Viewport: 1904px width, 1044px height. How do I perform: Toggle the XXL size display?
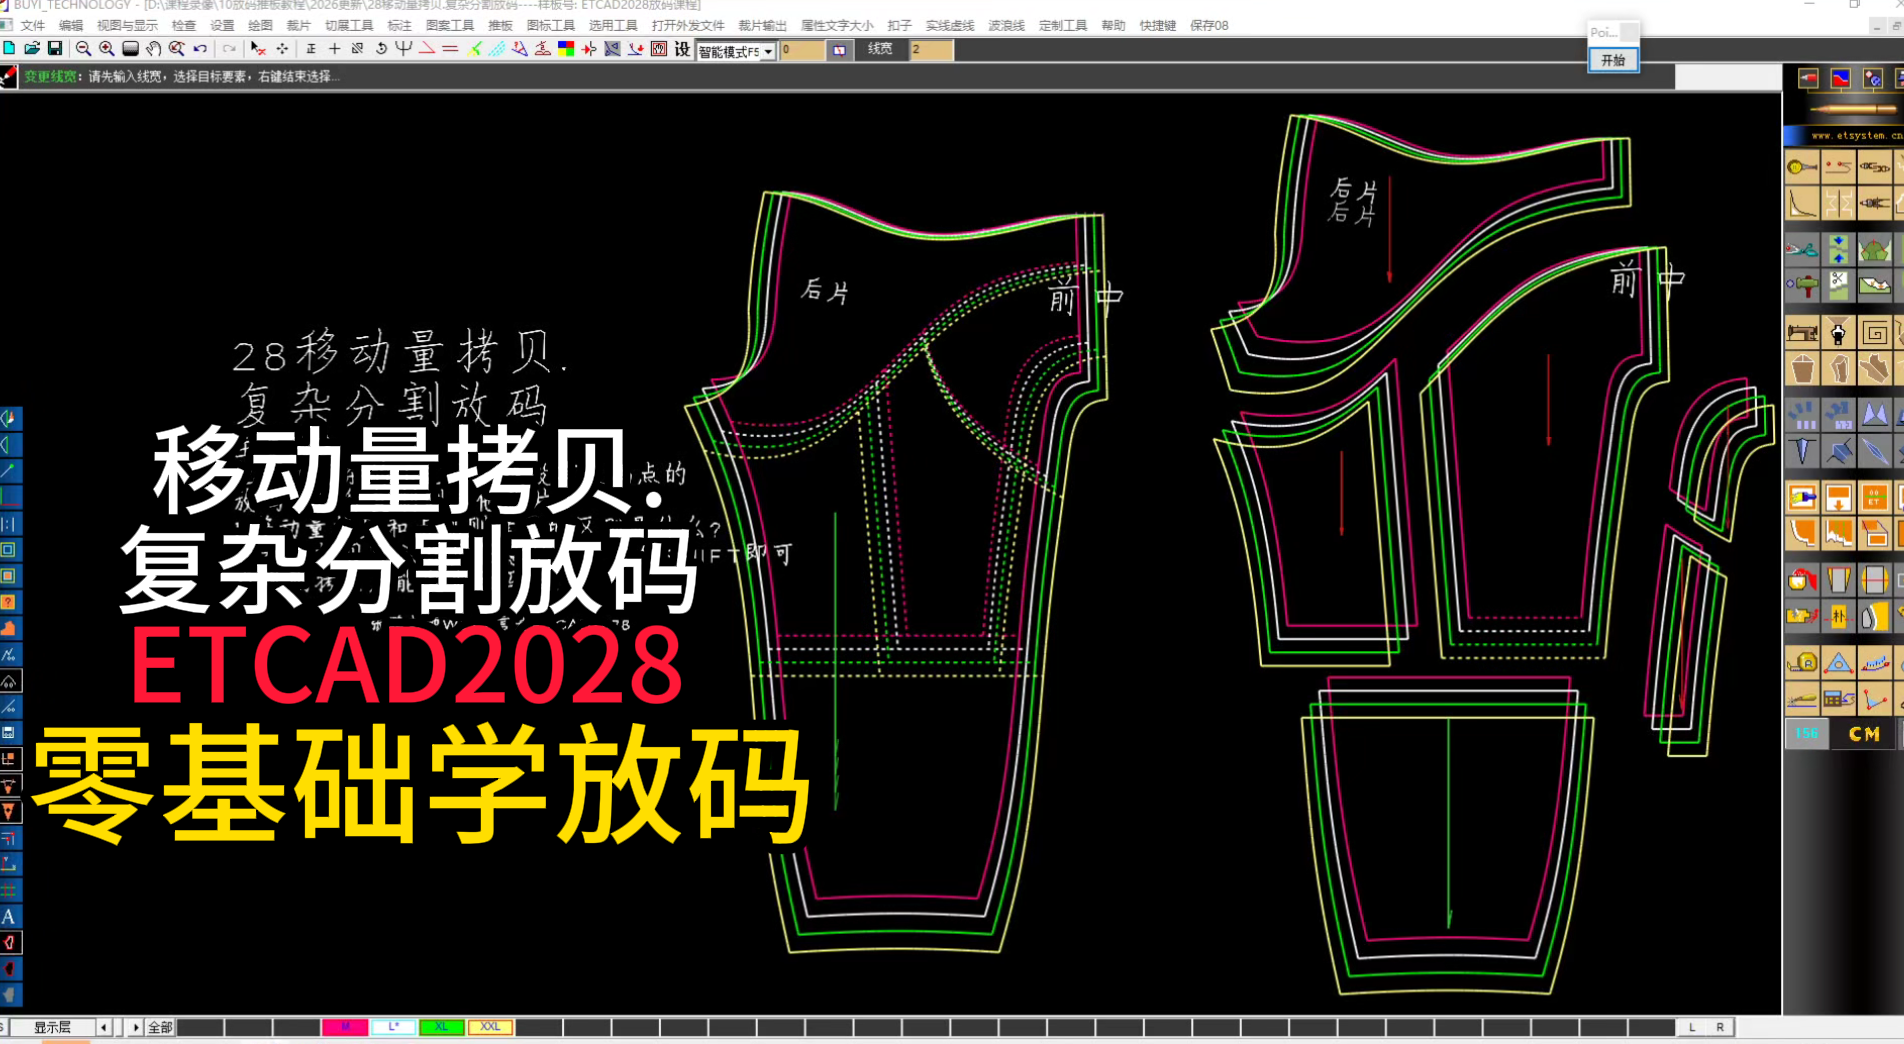click(489, 1026)
